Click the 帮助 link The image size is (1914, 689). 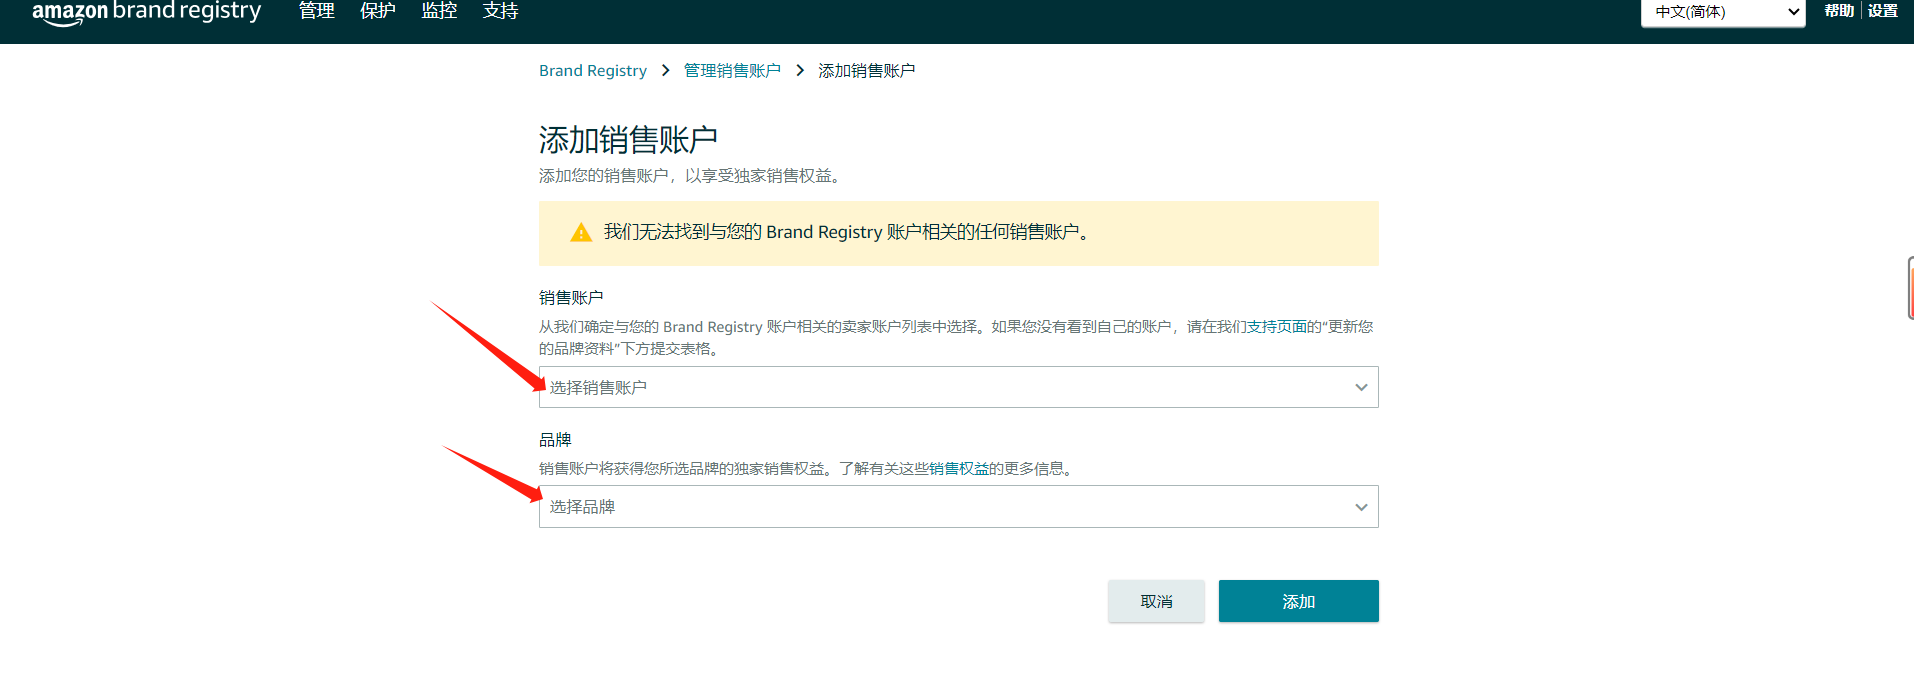pos(1839,11)
